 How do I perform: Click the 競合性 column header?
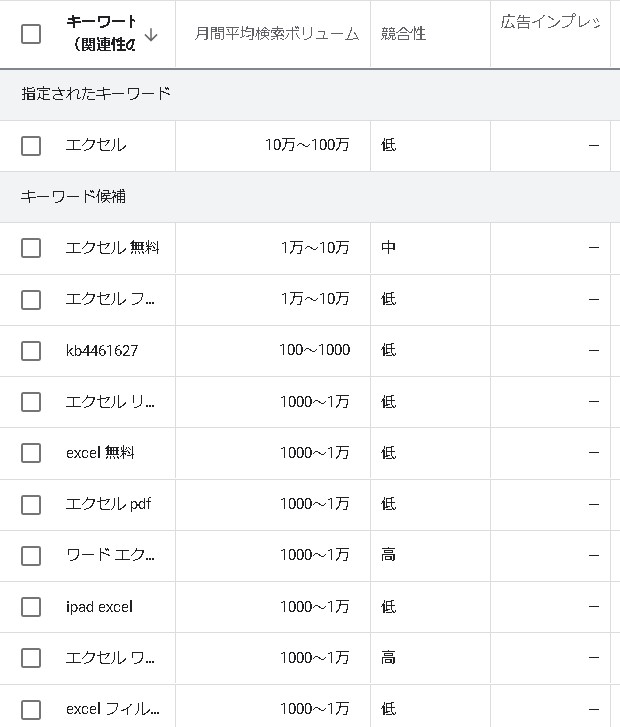tap(403, 34)
